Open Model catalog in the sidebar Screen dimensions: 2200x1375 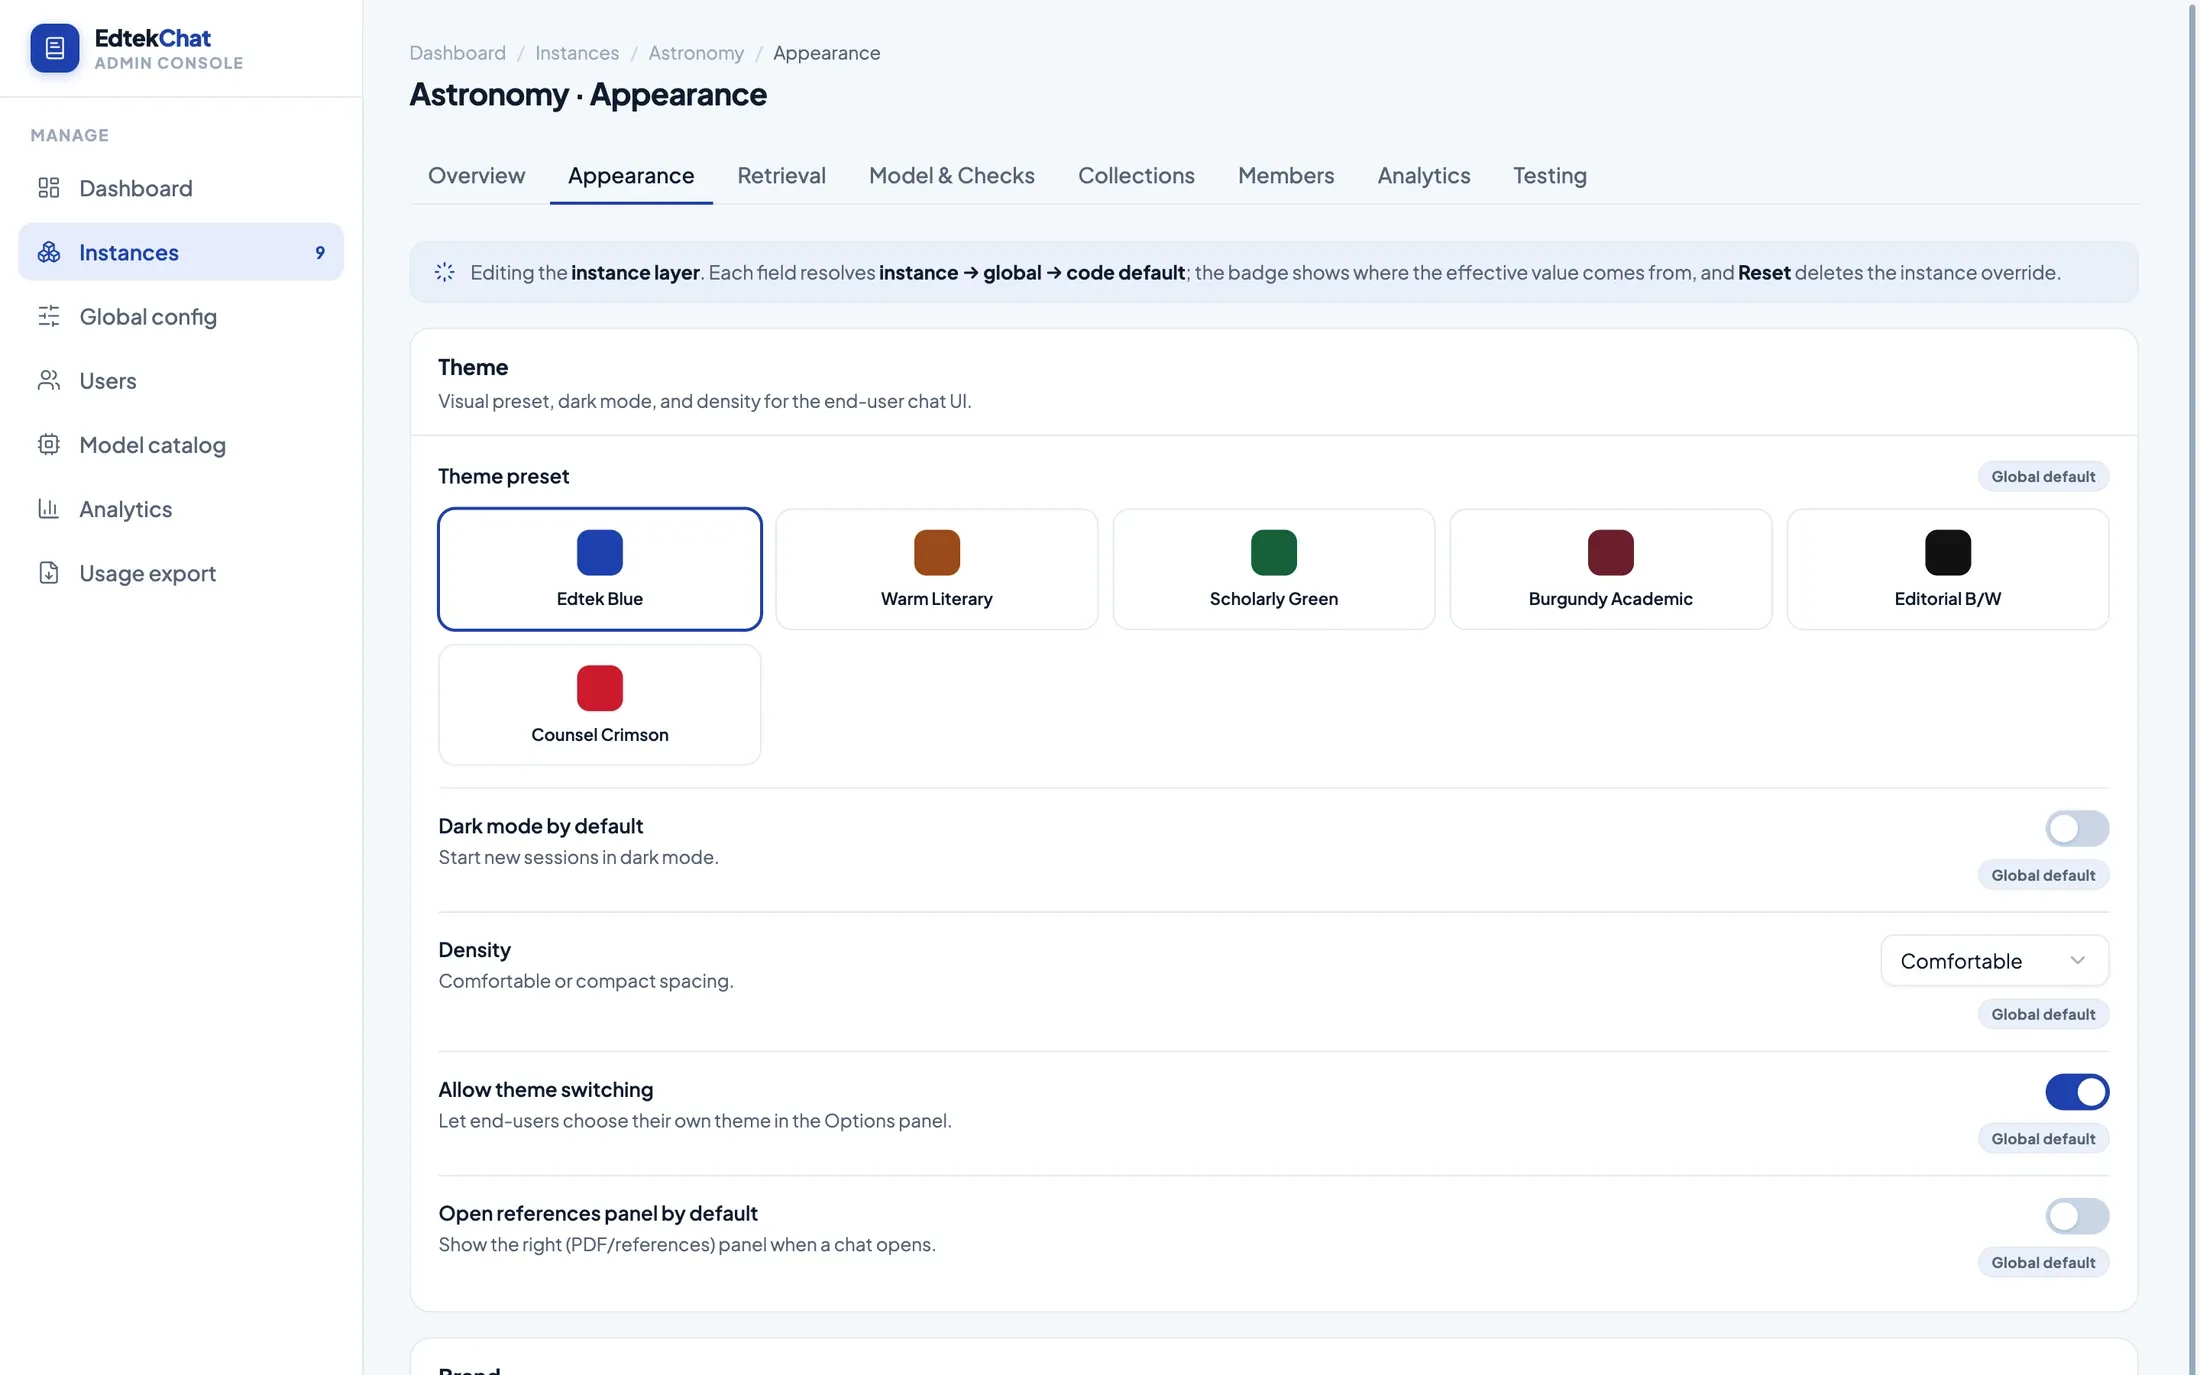point(181,444)
